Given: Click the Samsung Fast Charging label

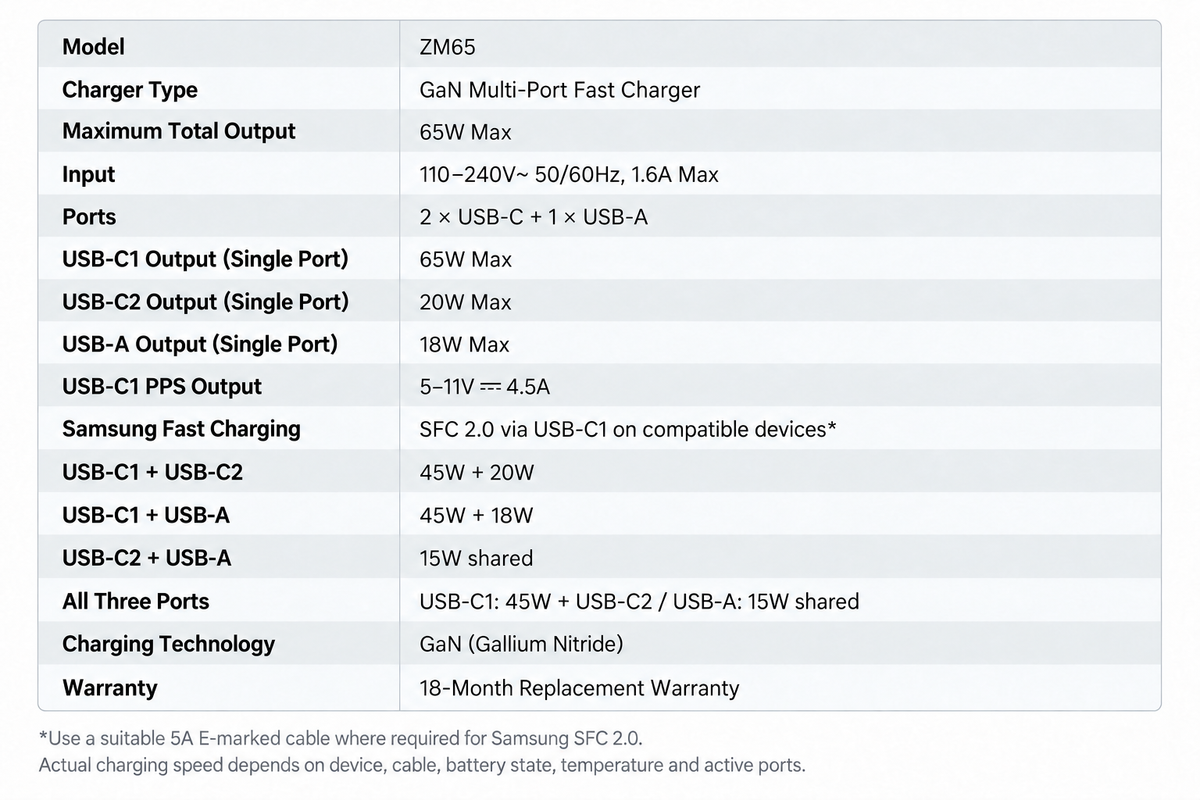Looking at the screenshot, I should click(x=181, y=429).
